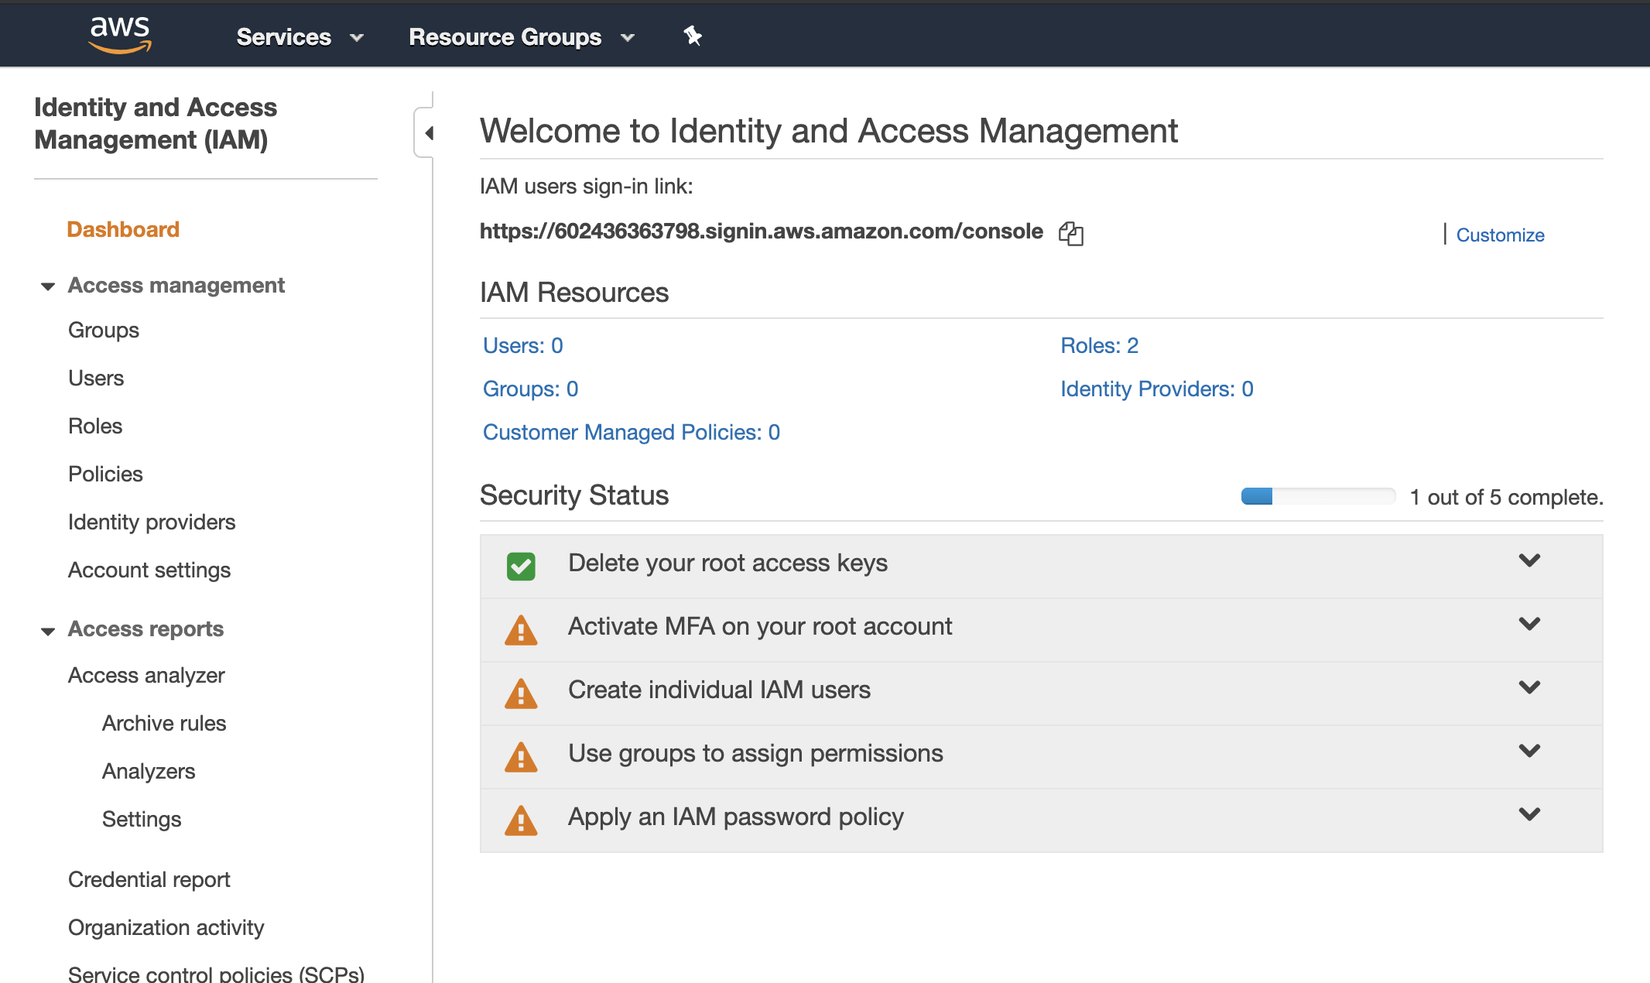This screenshot has width=1650, height=983.
Task: Click the AWS logo home icon
Action: pyautogui.click(x=120, y=35)
